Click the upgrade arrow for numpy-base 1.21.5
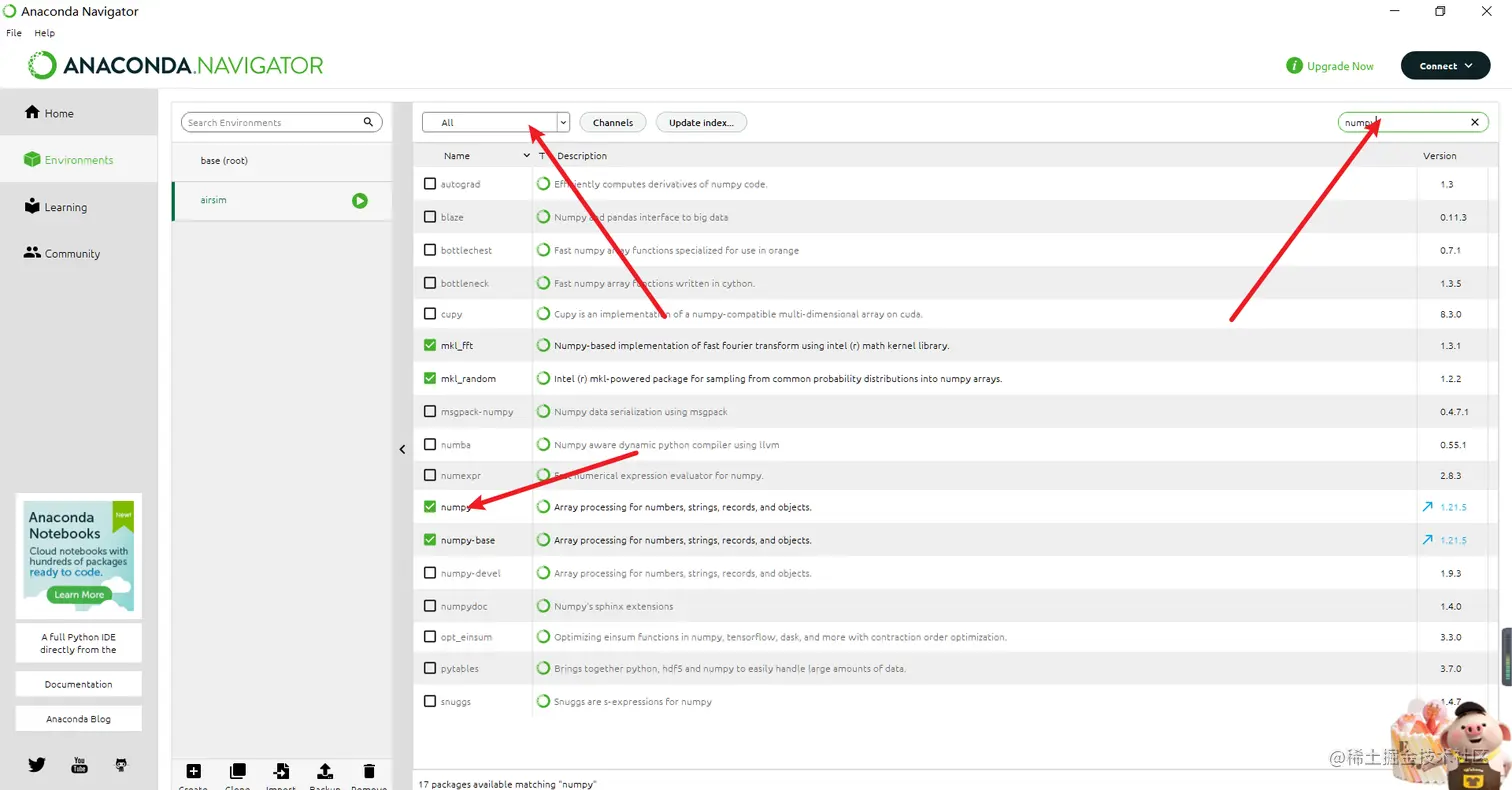This screenshot has width=1512, height=790. click(x=1427, y=540)
